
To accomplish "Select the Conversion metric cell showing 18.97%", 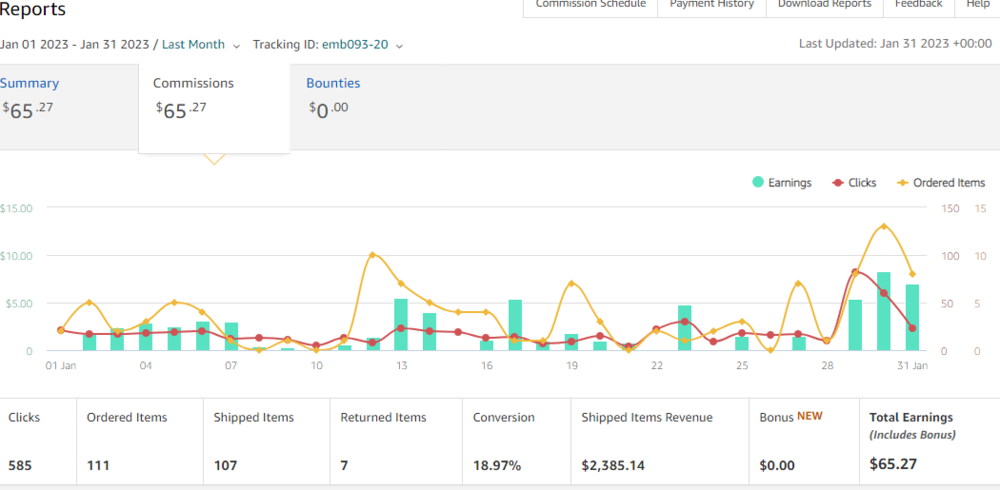I will point(514,441).
